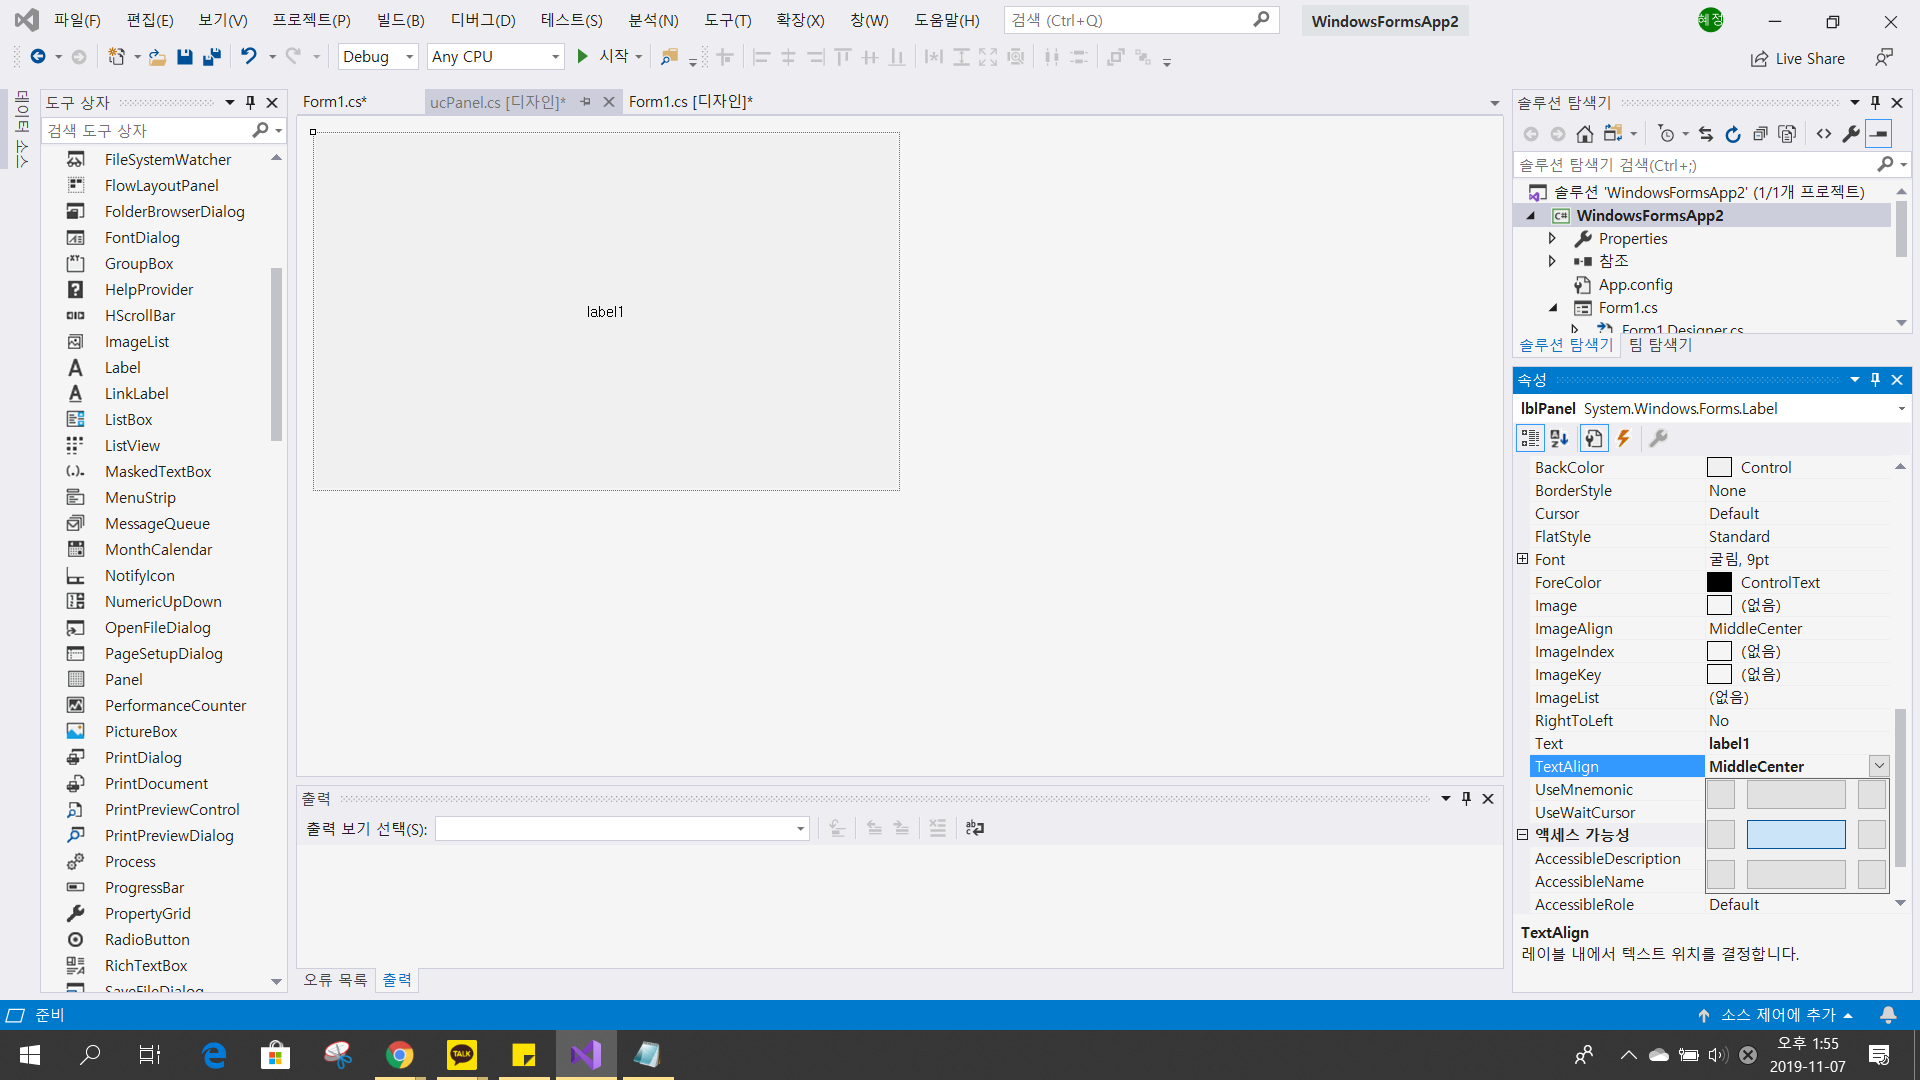
Task: Click the green Start debugging arrow
Action: pyautogui.click(x=582, y=57)
